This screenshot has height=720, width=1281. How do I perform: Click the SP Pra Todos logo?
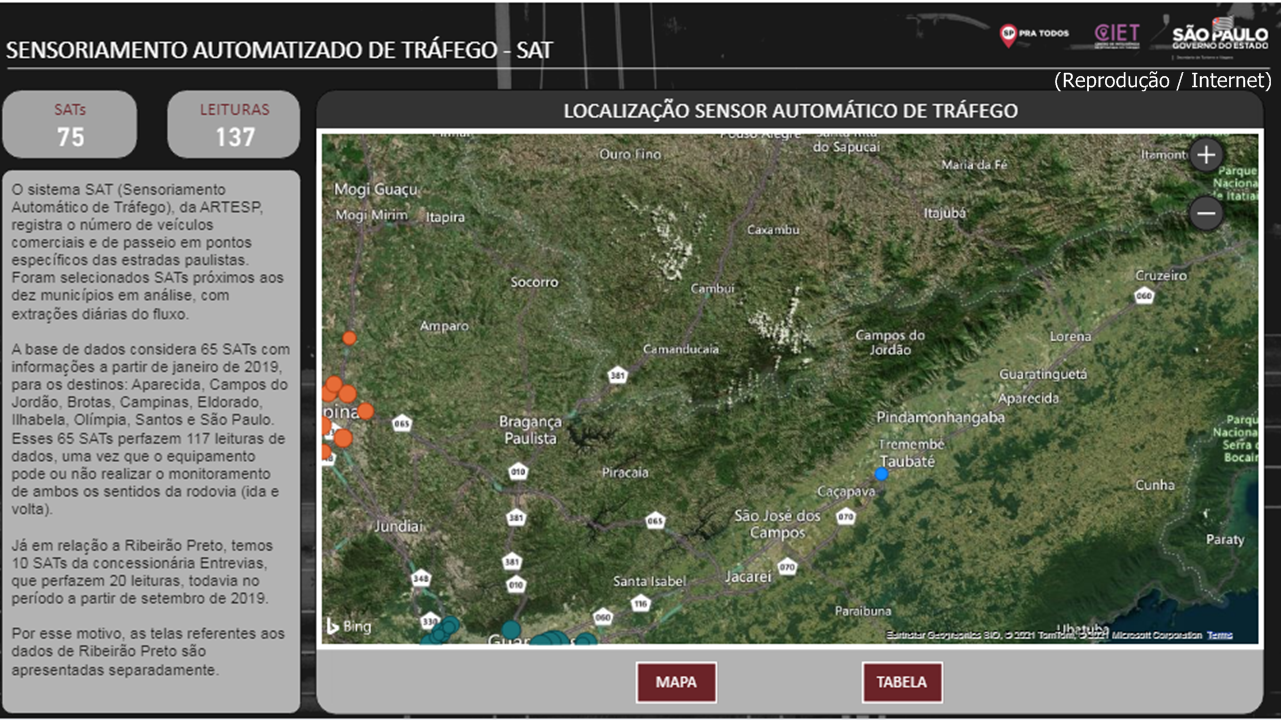(x=1034, y=35)
